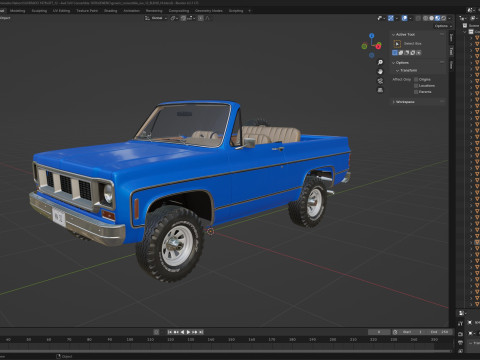Click the green Y axis gizmo handle

coord(364,46)
